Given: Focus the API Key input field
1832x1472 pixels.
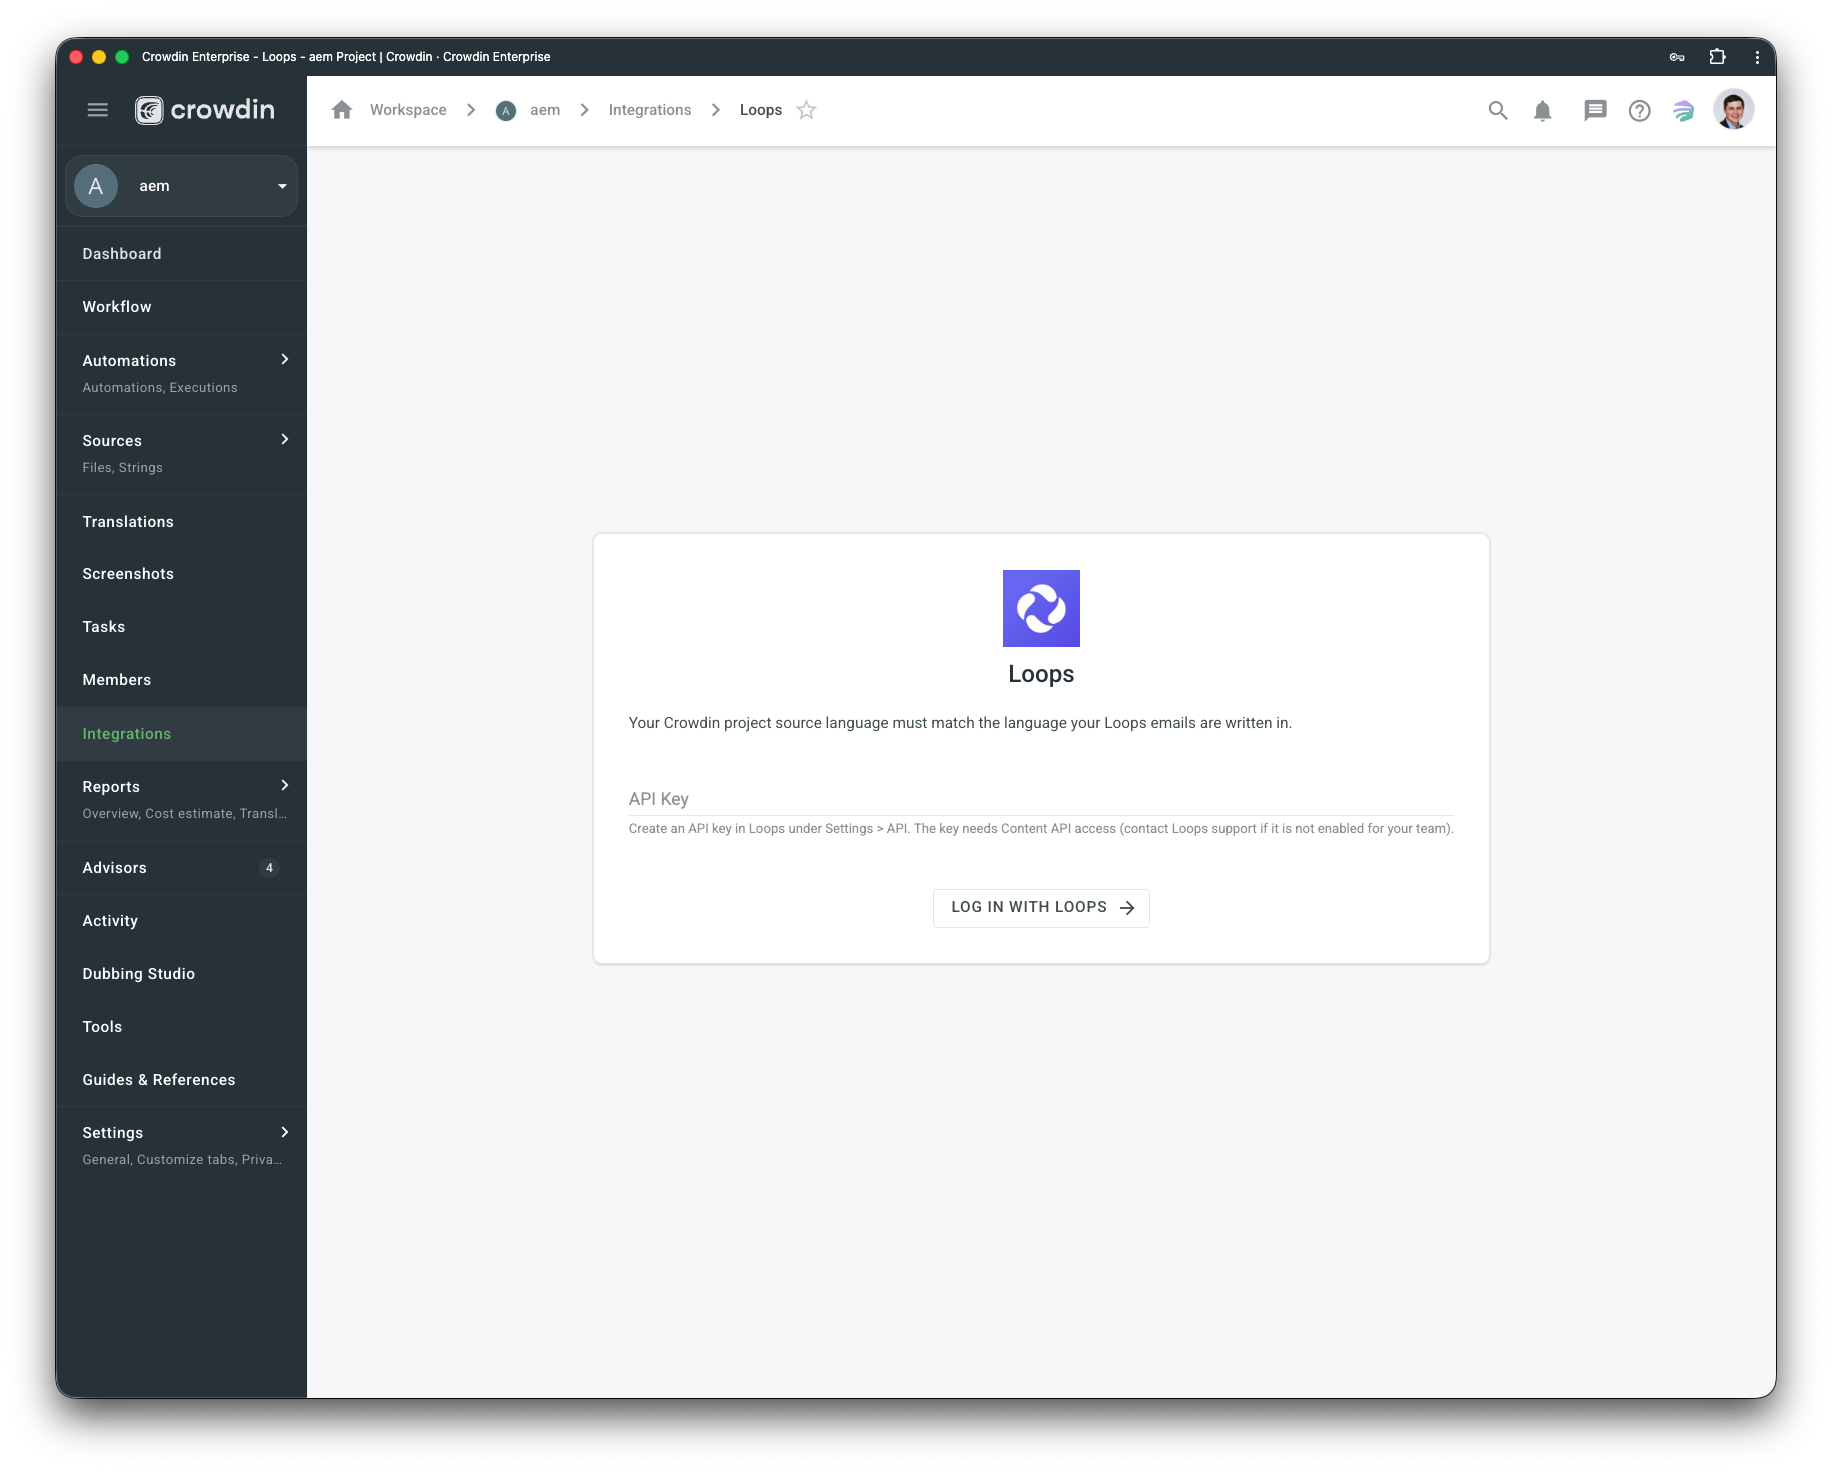Looking at the screenshot, I should 1041,799.
